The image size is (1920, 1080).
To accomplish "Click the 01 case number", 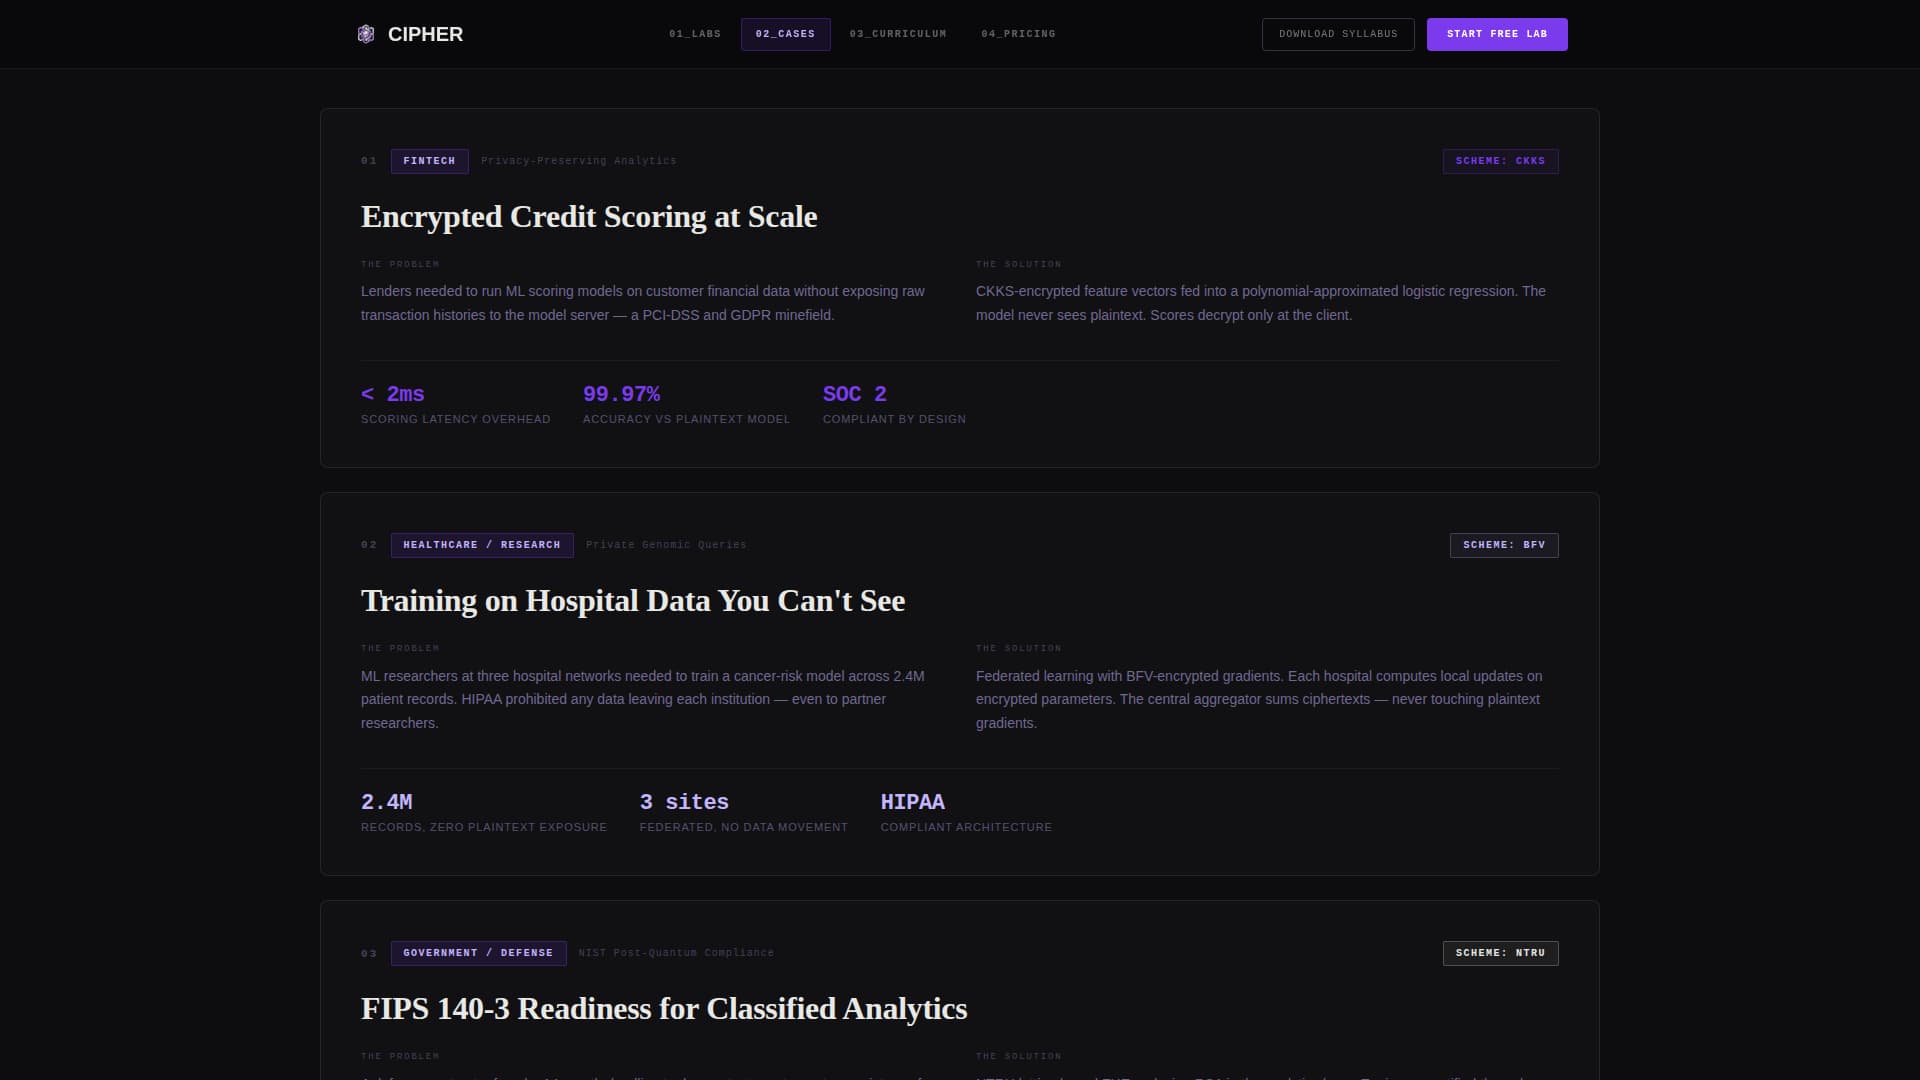I will coord(369,161).
